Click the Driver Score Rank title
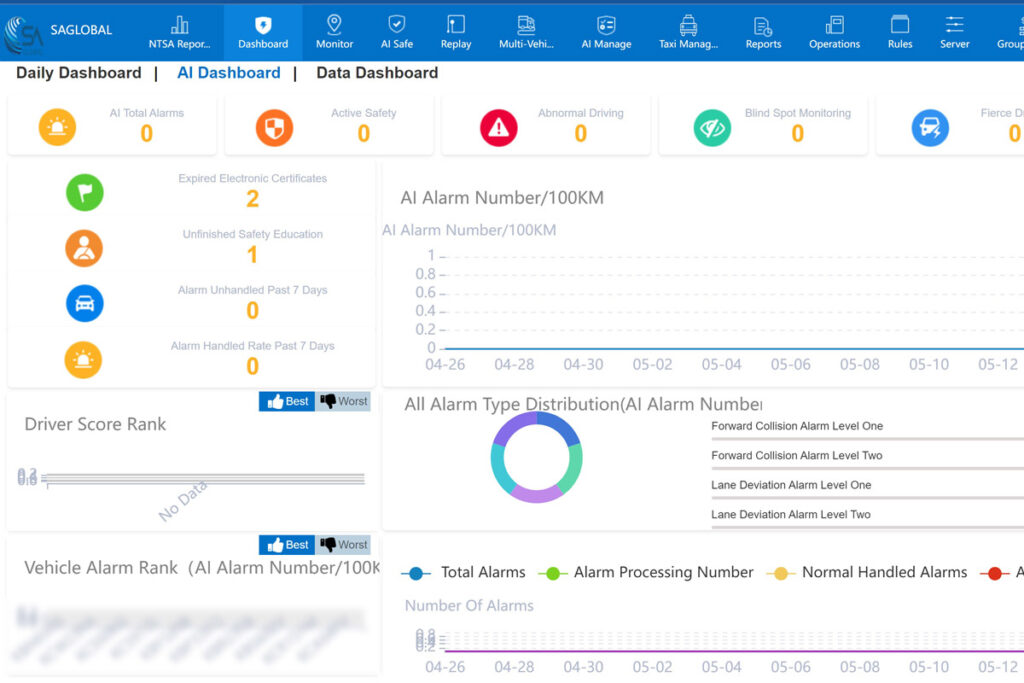This screenshot has height=683, width=1024. pos(95,424)
